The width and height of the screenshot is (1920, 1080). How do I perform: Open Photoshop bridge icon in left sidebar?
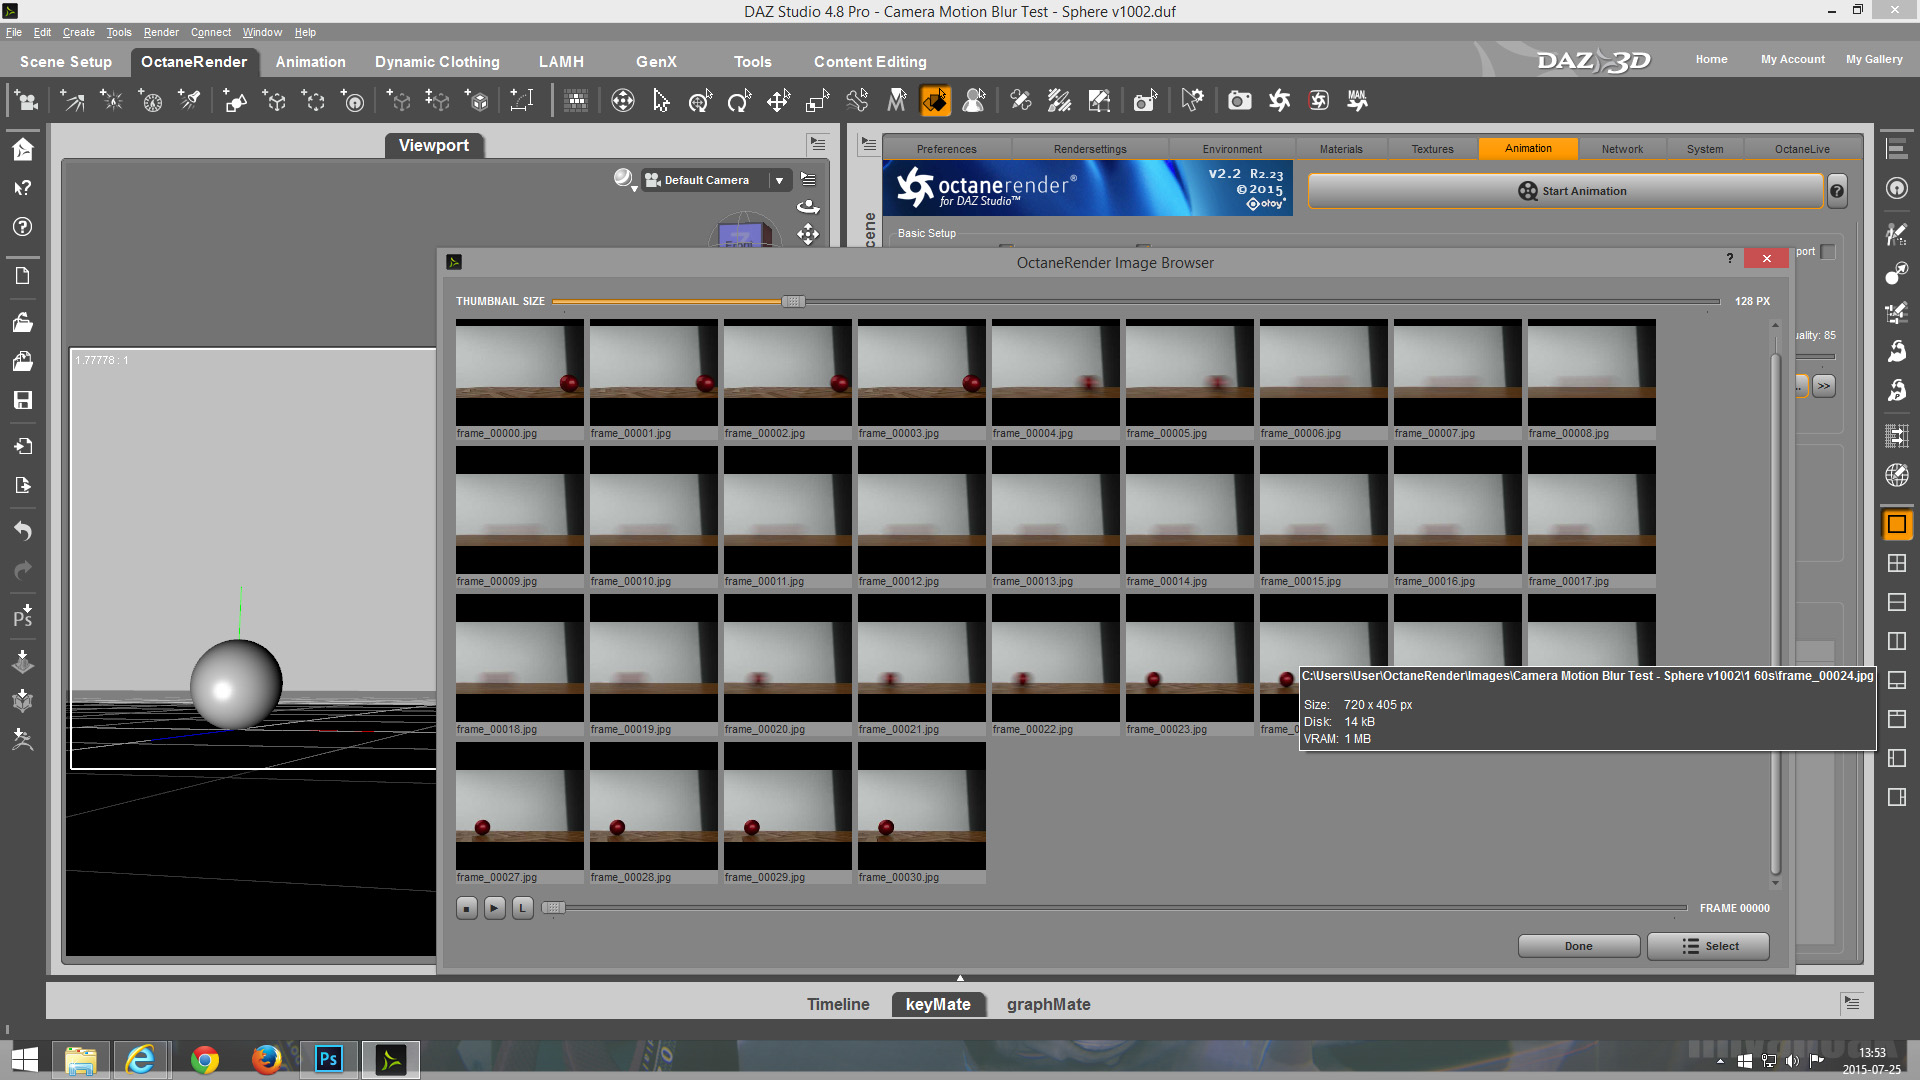click(23, 615)
